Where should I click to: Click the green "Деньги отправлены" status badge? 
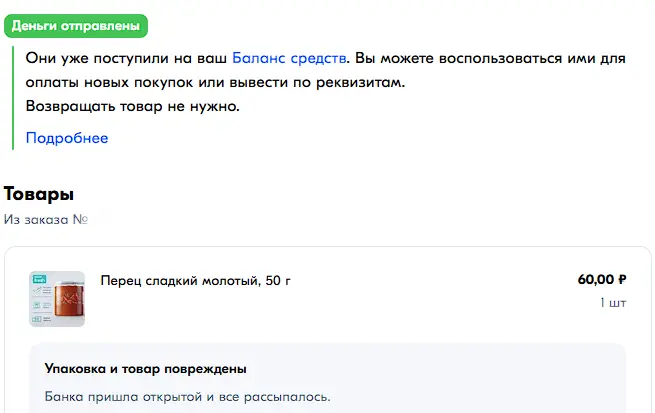(76, 26)
